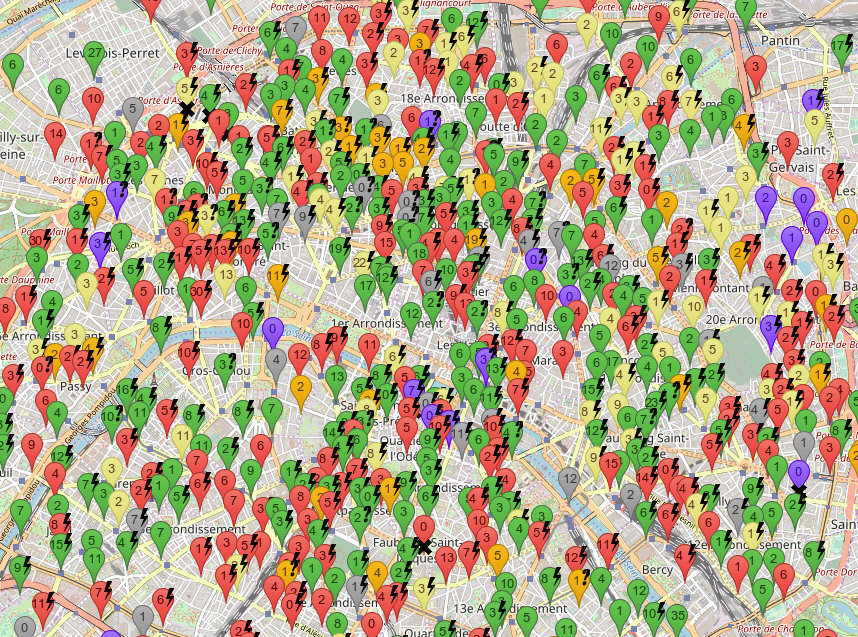Click the Passy map label

point(76,386)
